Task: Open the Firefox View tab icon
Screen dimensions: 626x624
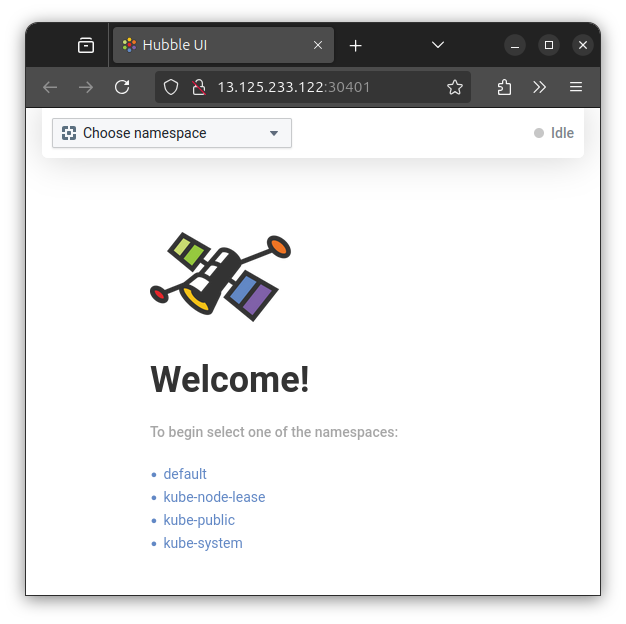Action: pyautogui.click(x=86, y=45)
